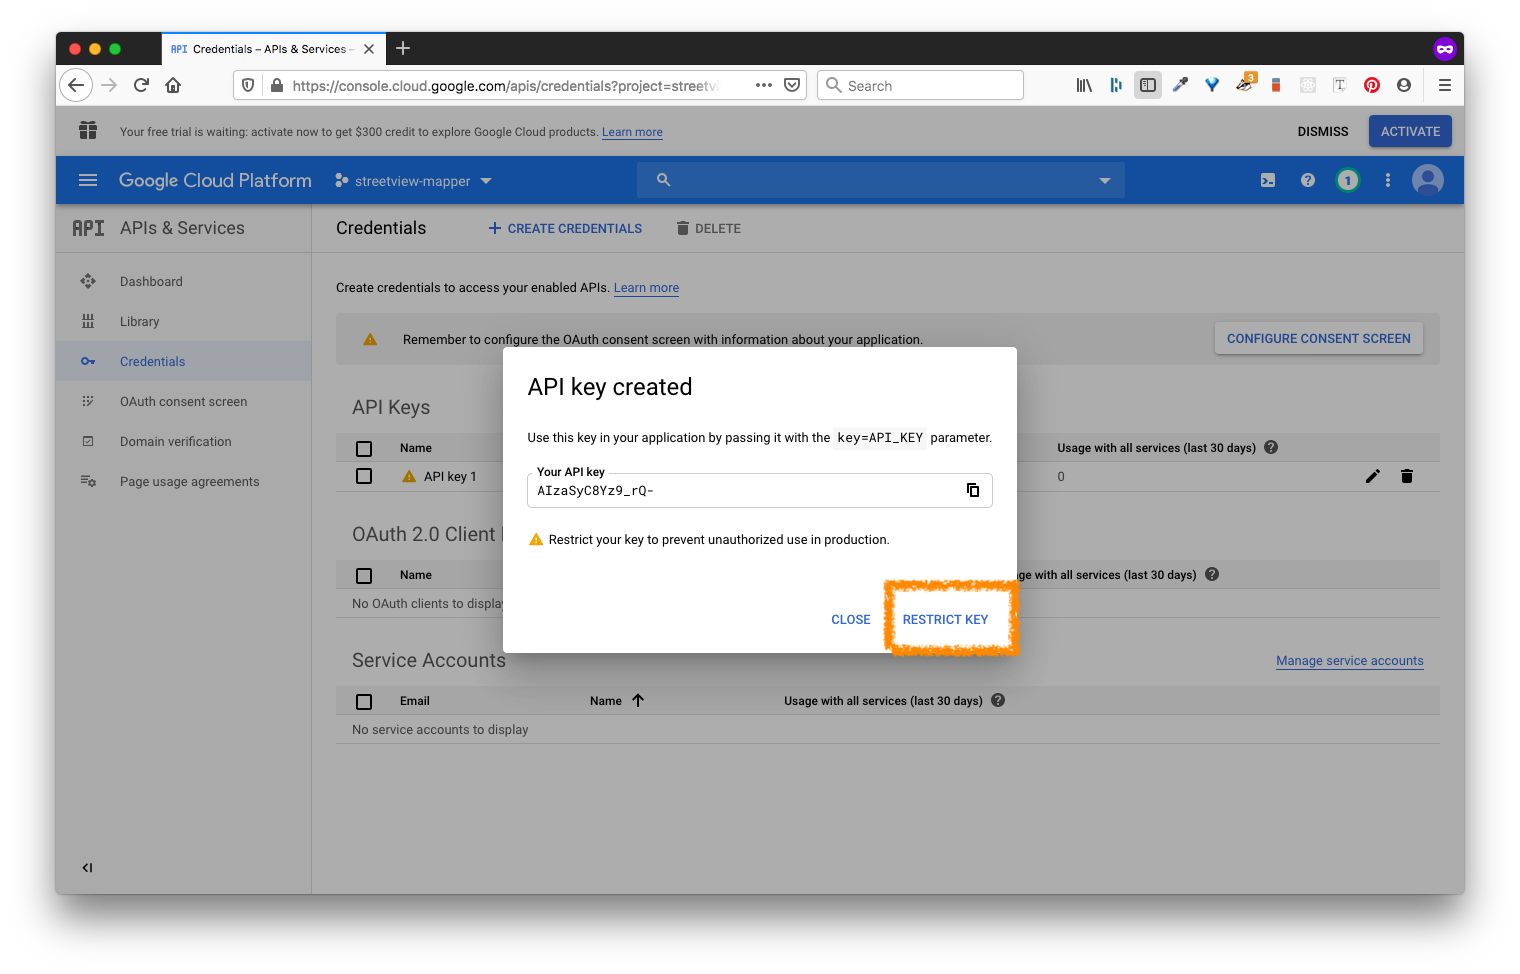1520x974 pixels.
Task: Open the Cloud Shell terminal icon
Action: point(1267,181)
